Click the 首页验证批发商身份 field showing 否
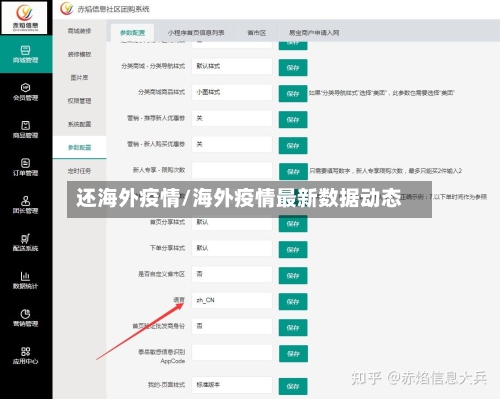The image size is (500, 399). (x=232, y=326)
